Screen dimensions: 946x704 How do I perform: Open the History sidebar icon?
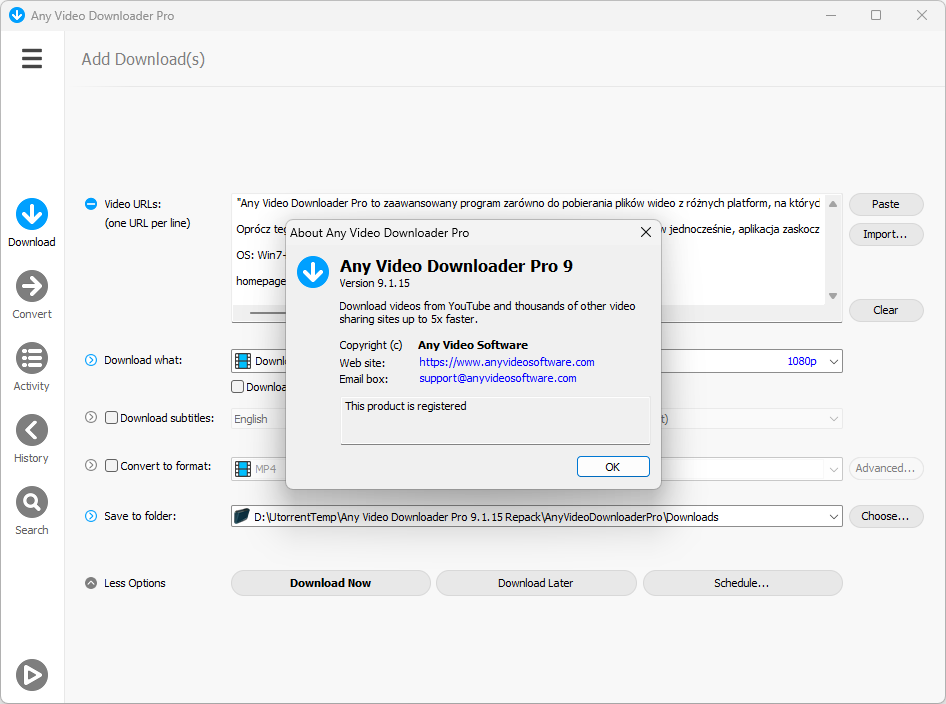[x=32, y=430]
